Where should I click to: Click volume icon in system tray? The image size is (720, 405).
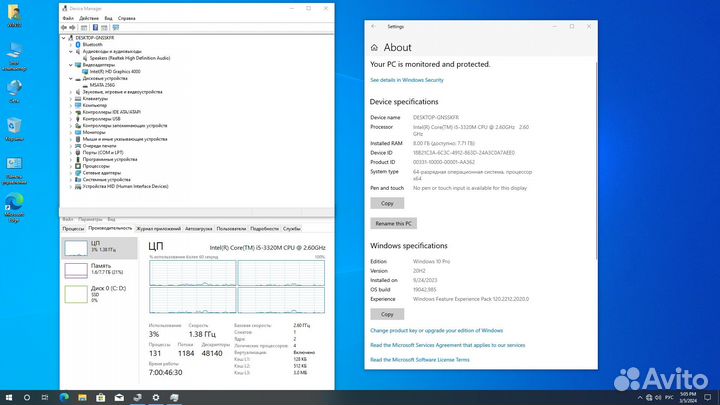point(658,398)
